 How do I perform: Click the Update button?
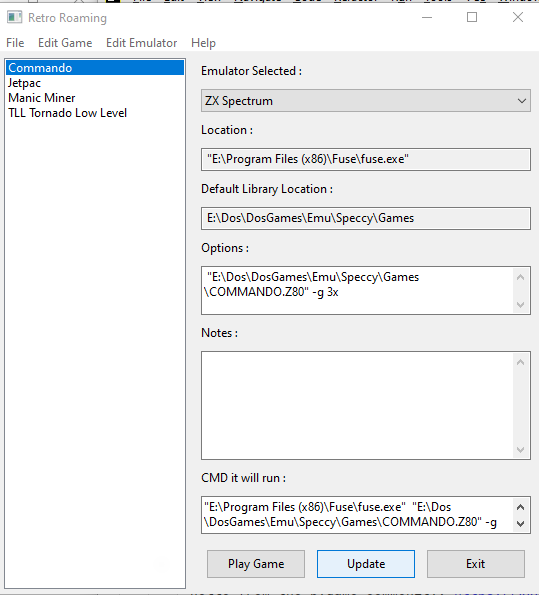point(366,564)
